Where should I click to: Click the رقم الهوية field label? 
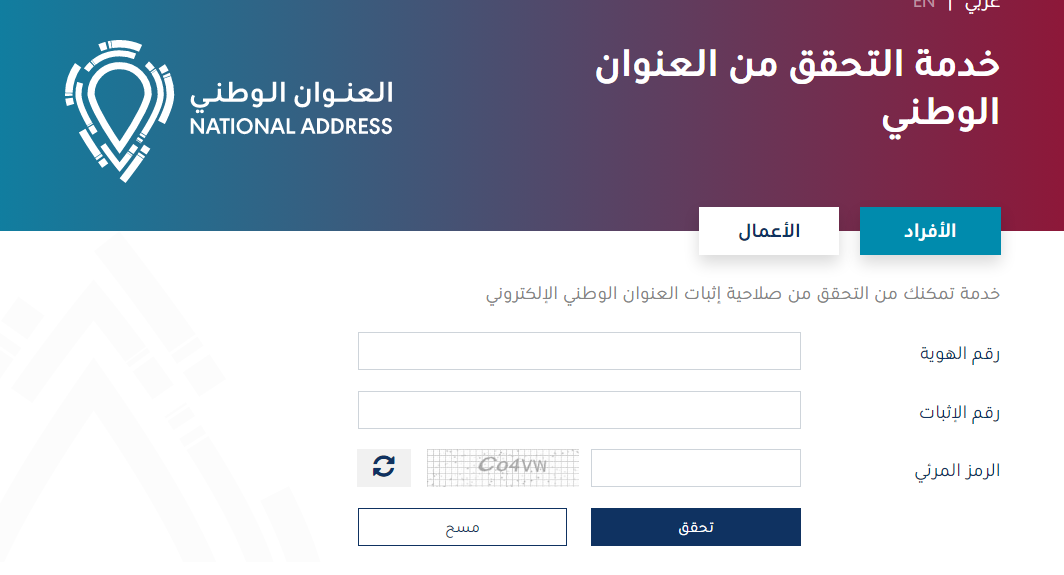point(960,353)
